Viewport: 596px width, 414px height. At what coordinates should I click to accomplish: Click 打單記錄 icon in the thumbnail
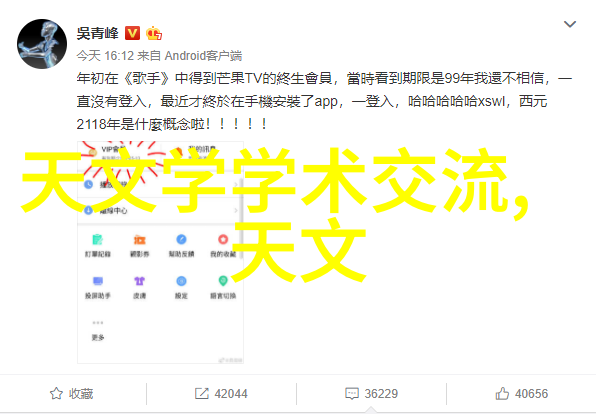pos(98,240)
